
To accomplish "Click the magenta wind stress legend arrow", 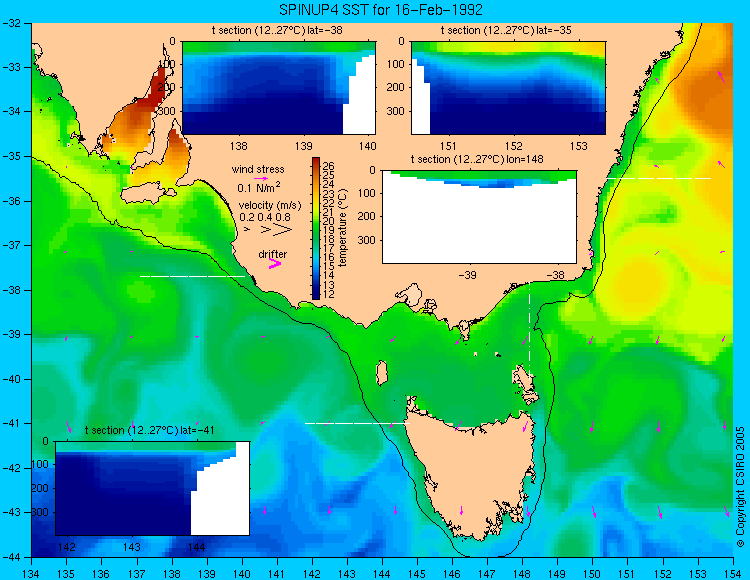I will point(261,178).
